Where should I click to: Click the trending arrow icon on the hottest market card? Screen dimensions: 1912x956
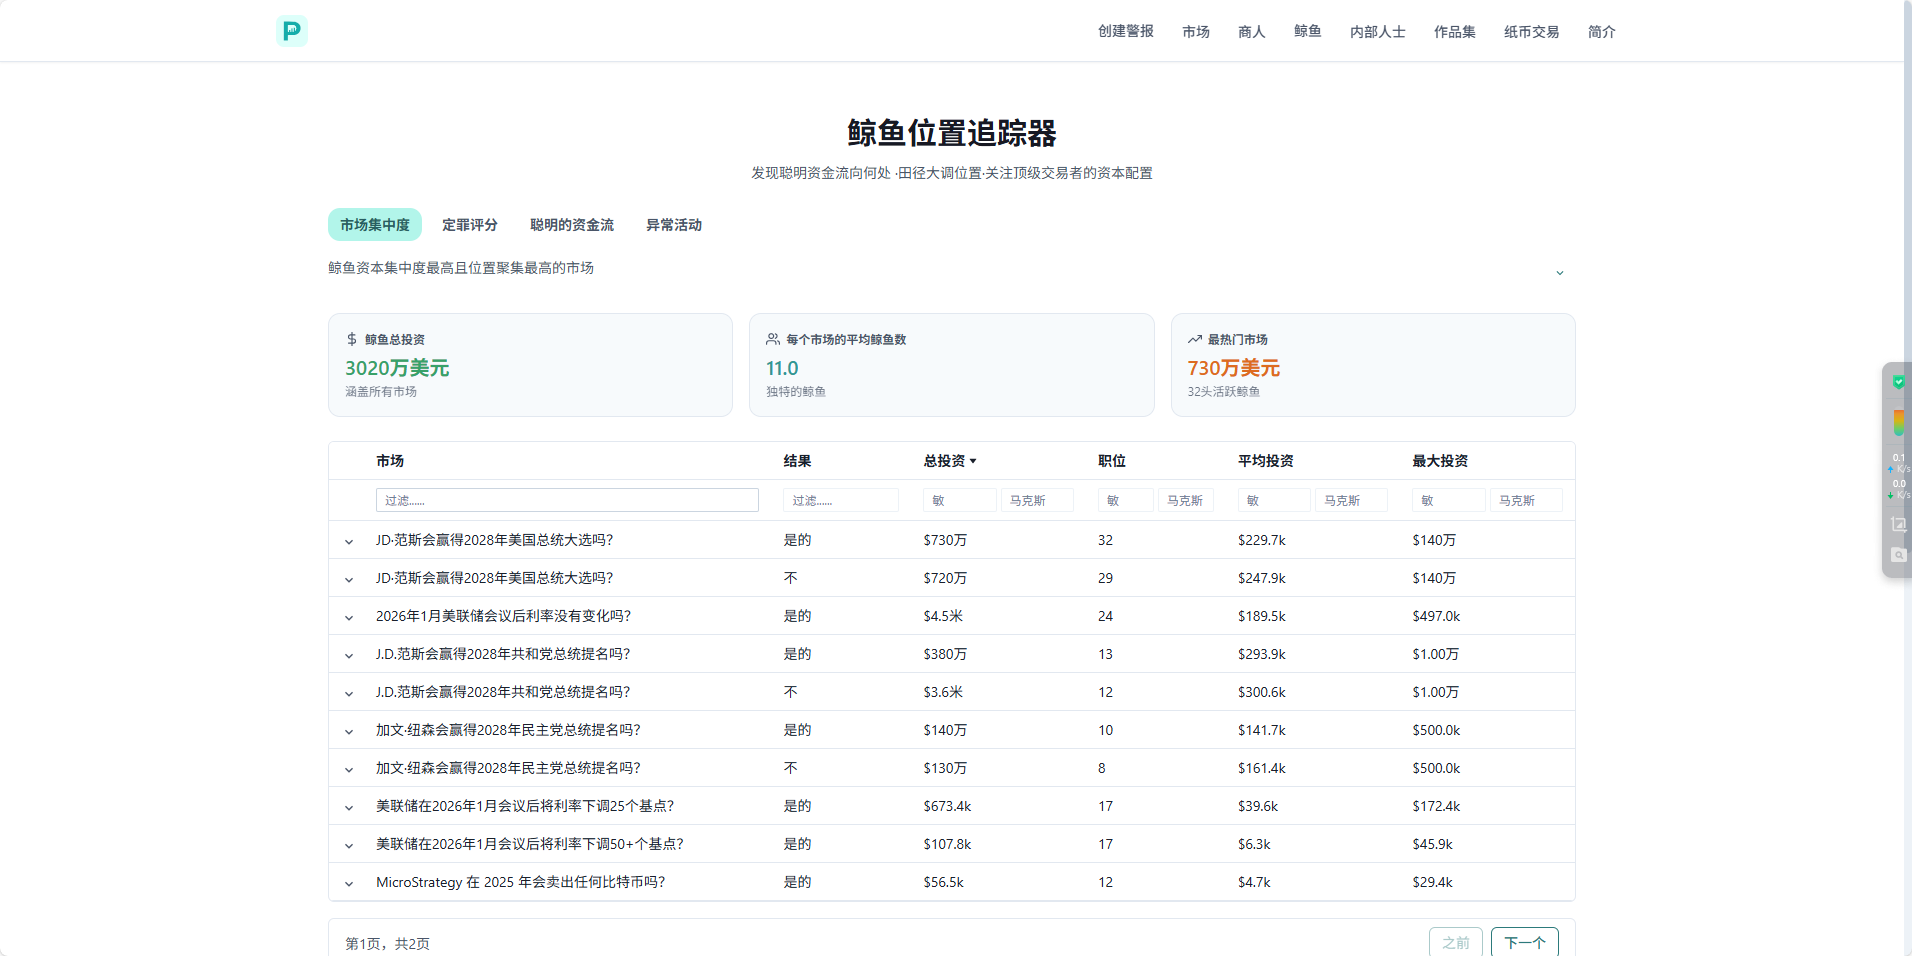[1194, 340]
